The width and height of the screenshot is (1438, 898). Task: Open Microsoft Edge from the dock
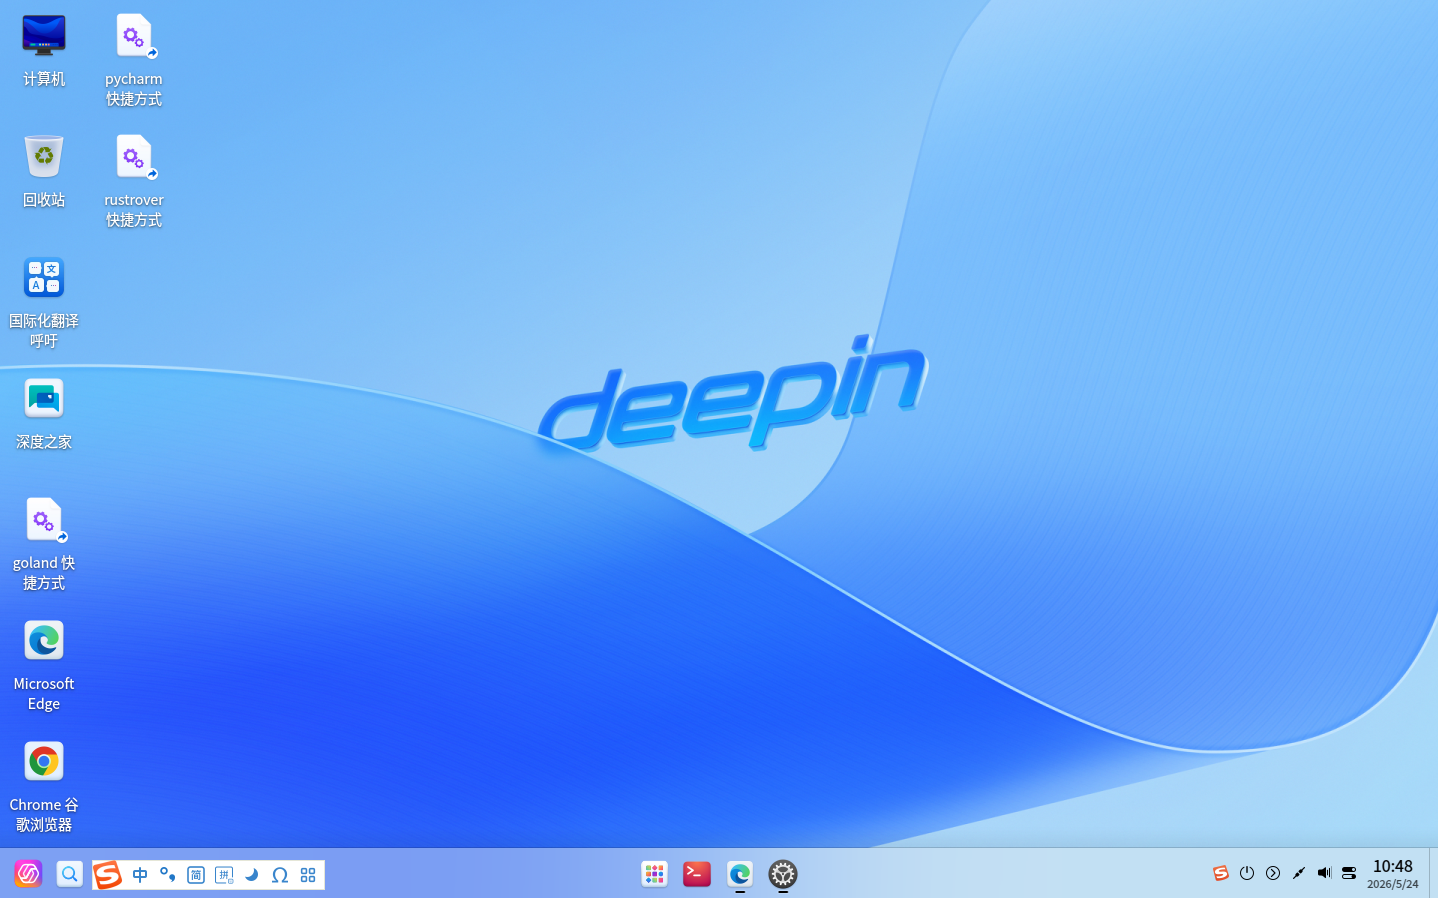pos(740,874)
